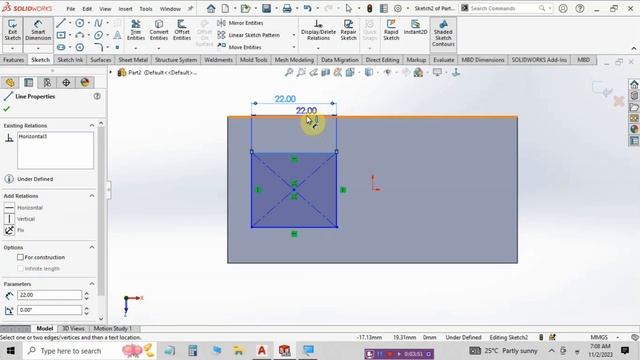Click Move Entities
The image size is (640, 360).
240,47
